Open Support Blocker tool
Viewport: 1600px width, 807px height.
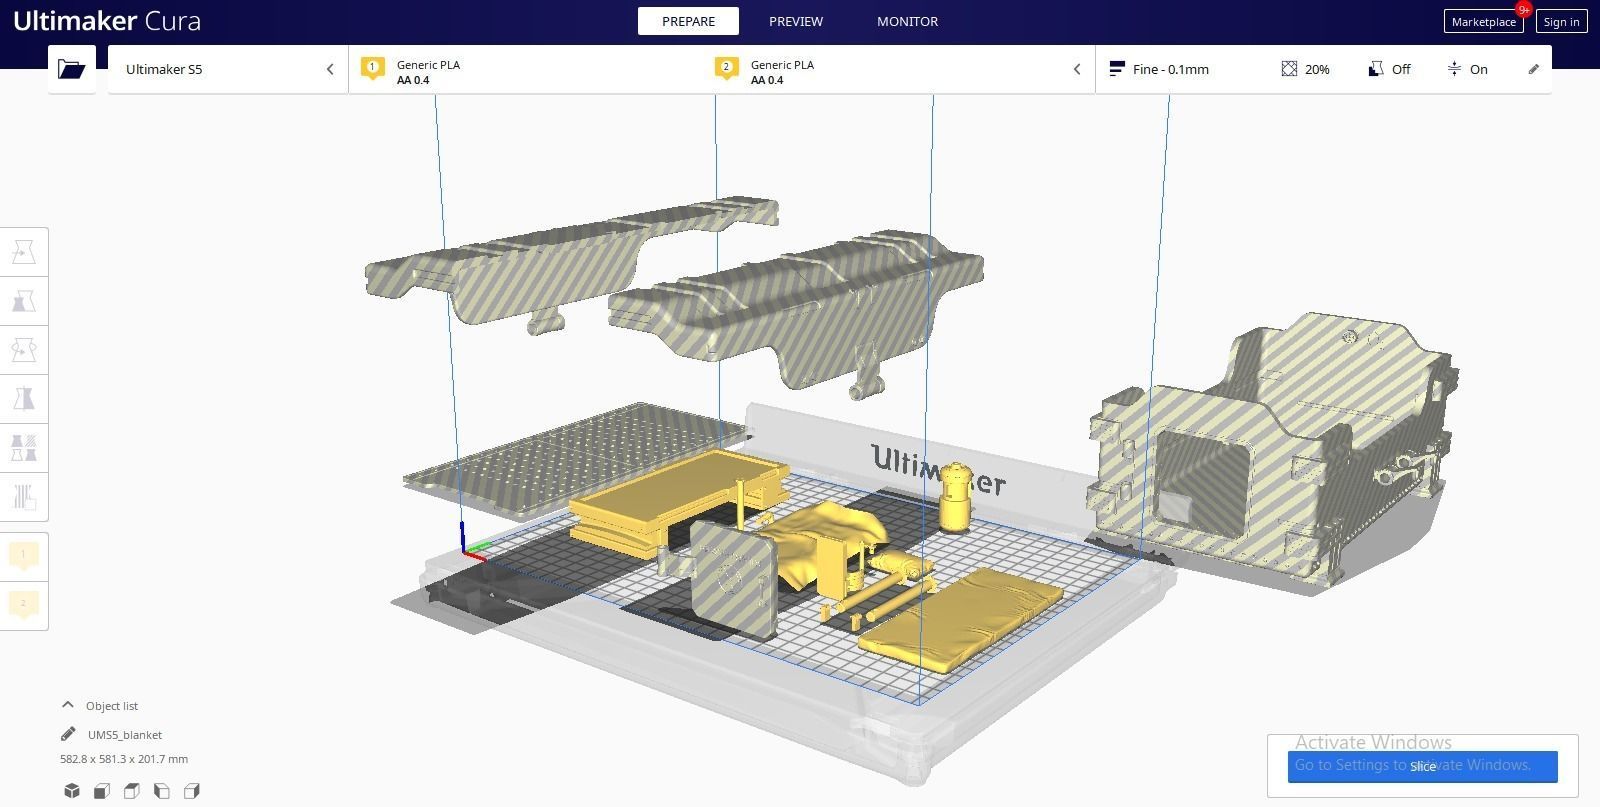(x=24, y=497)
